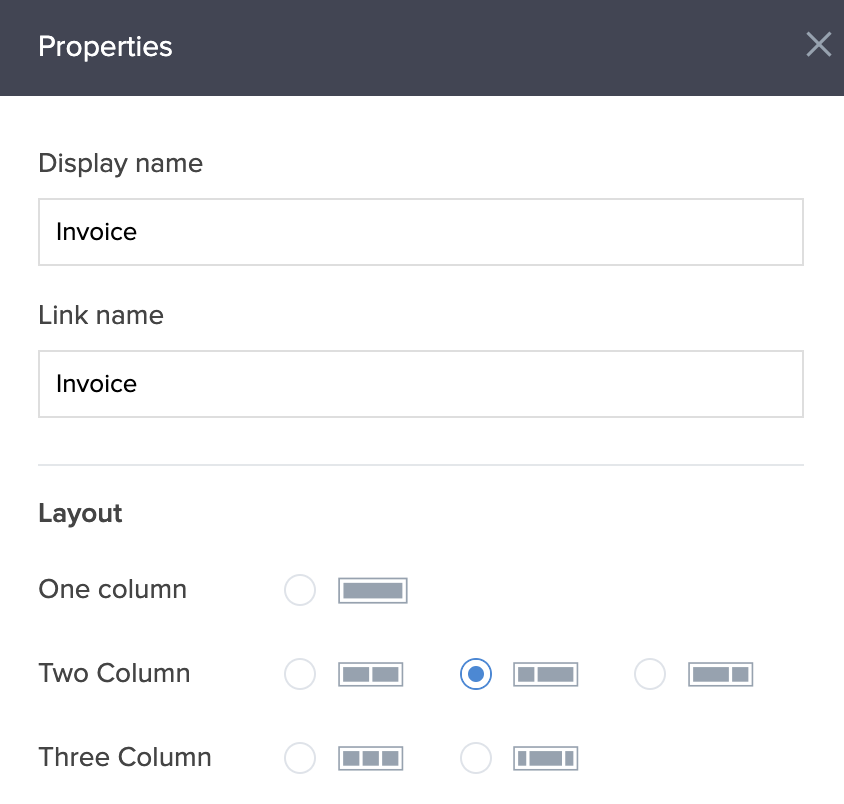This screenshot has height=804, width=844.
Task: Choose the wide-center Three Column radio button
Action: pos(476,758)
